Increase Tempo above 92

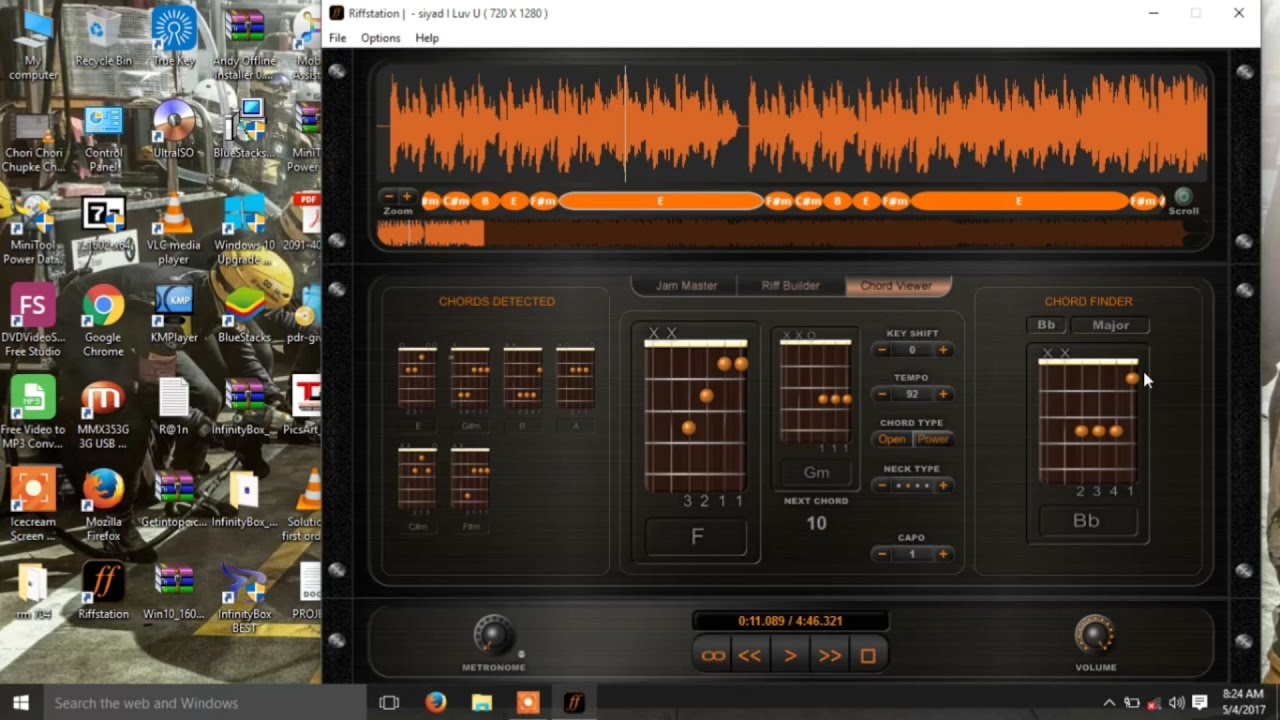click(x=942, y=394)
